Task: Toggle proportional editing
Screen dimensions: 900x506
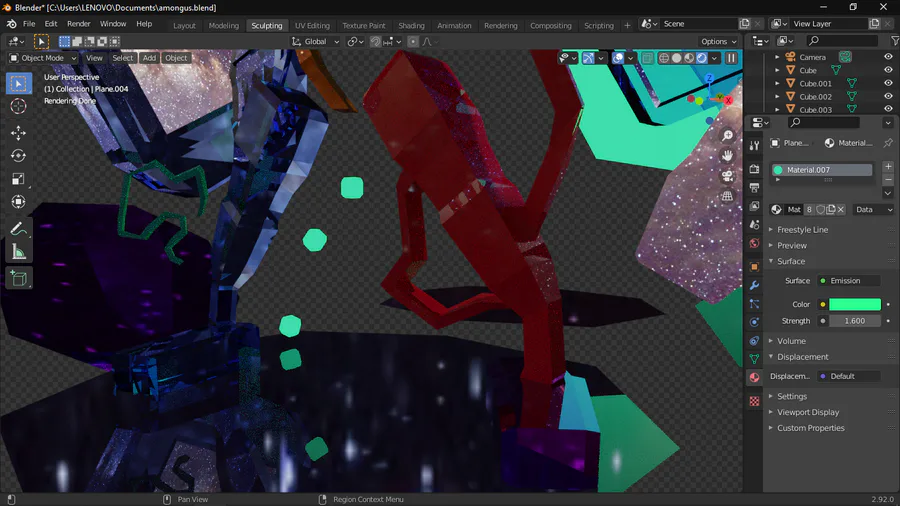Action: [413, 41]
